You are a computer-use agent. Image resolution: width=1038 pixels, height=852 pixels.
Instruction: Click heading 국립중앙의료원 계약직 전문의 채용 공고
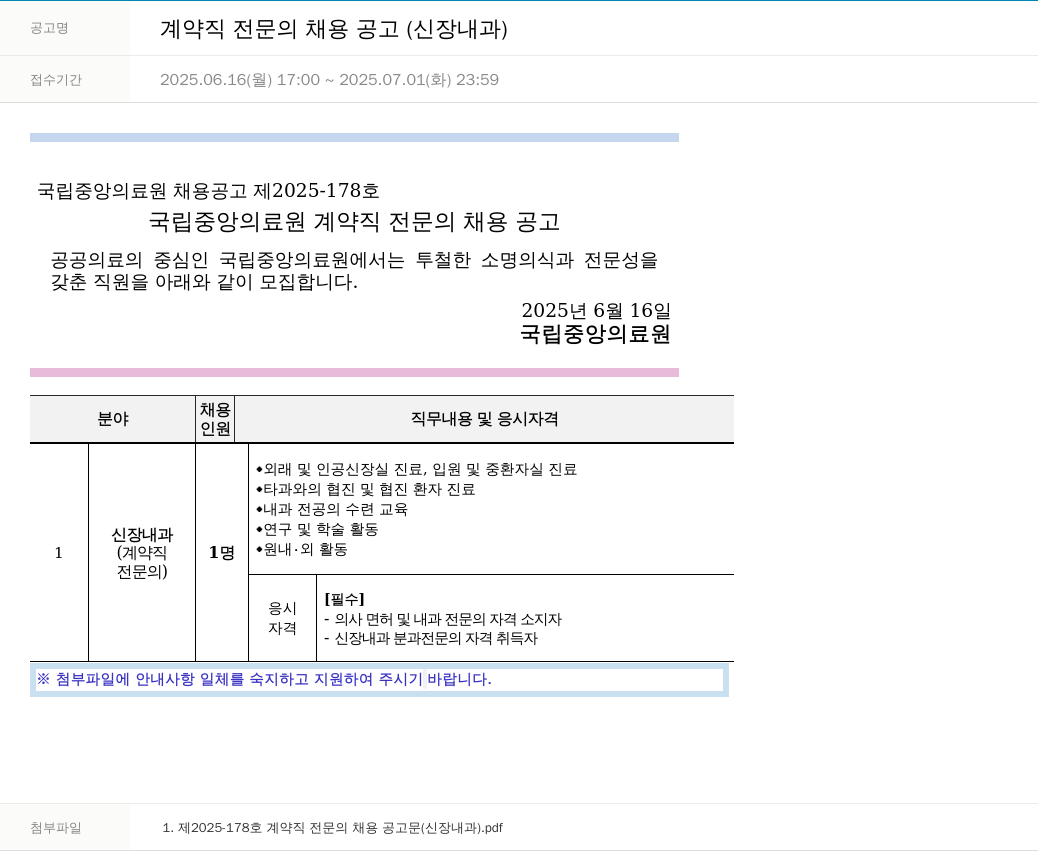click(354, 222)
